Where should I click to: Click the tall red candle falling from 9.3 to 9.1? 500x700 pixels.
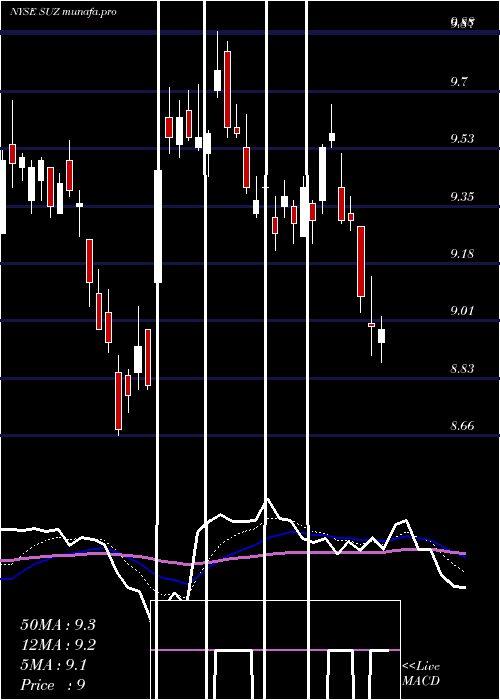pos(361,261)
